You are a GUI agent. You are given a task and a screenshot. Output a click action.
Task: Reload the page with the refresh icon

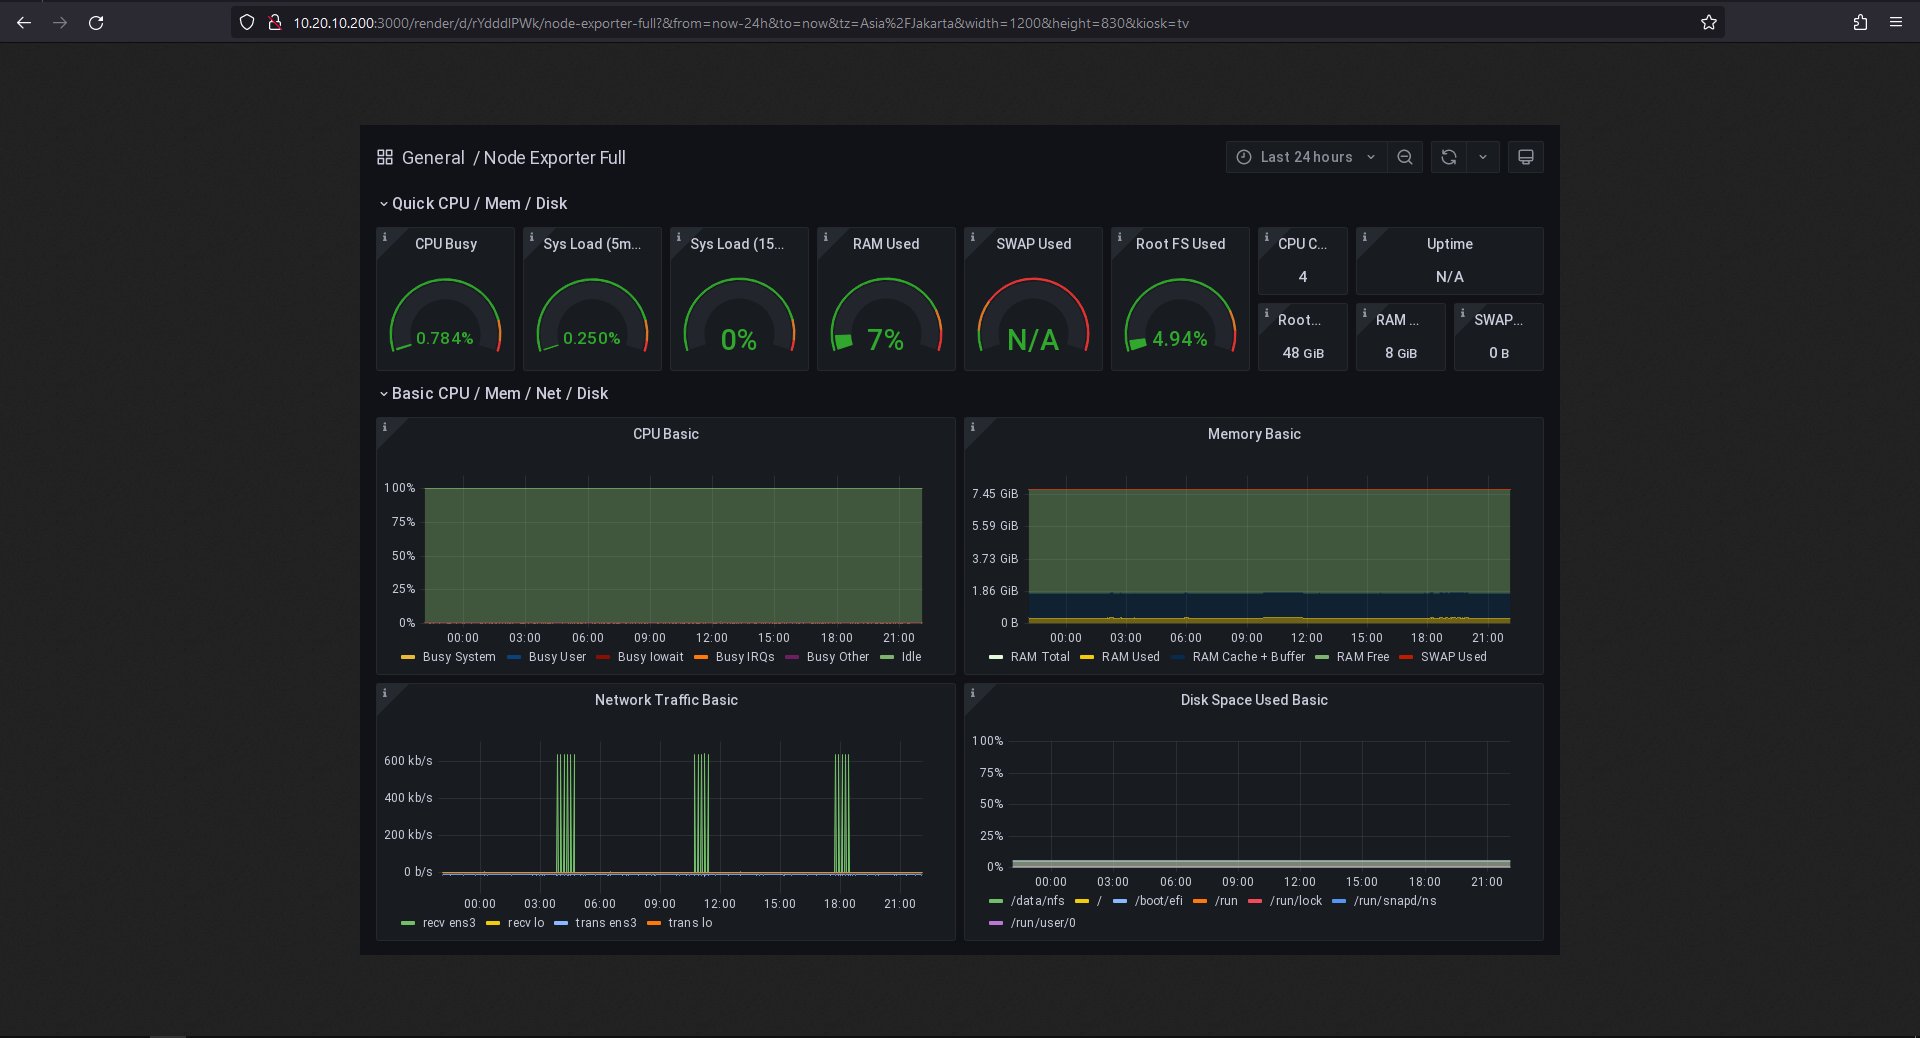pos(96,22)
